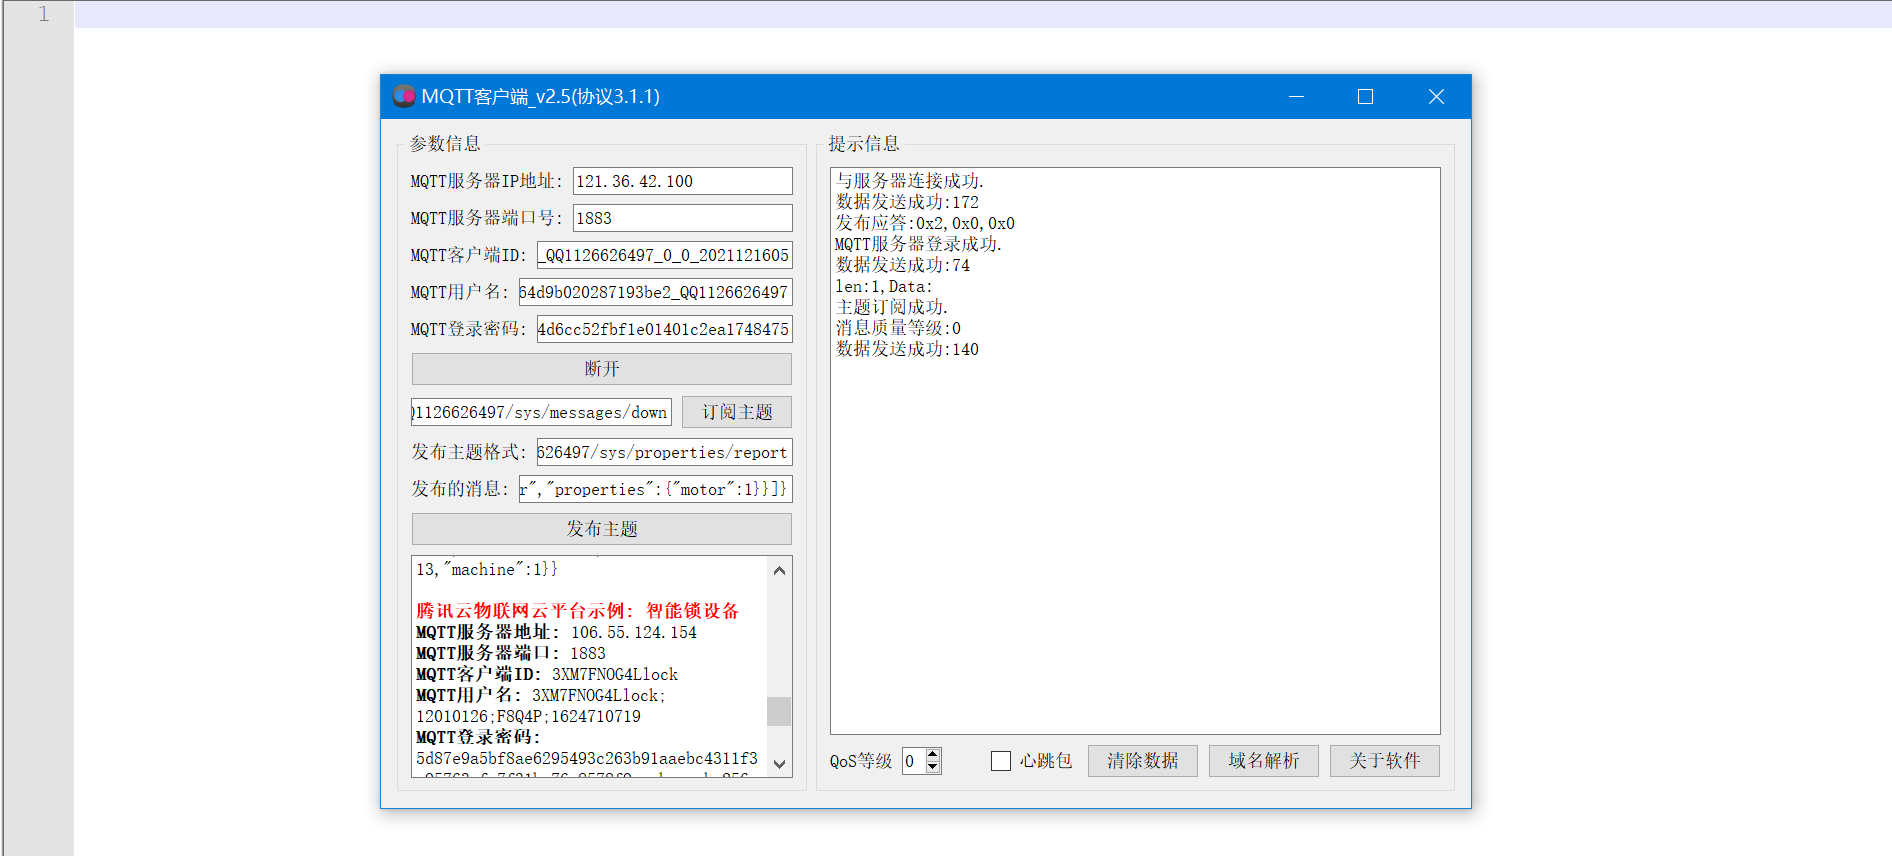Close the MQTT client window
Screen dimensions: 1892x856
(1436, 96)
